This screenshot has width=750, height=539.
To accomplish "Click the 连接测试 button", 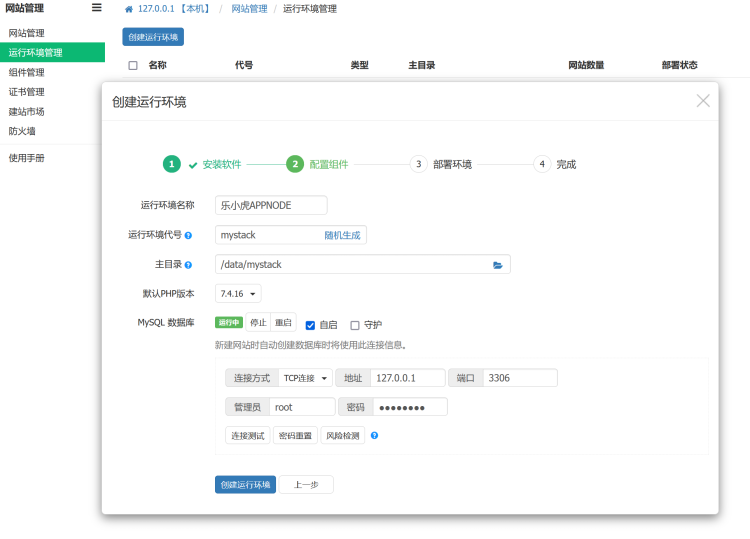I will pos(248,436).
